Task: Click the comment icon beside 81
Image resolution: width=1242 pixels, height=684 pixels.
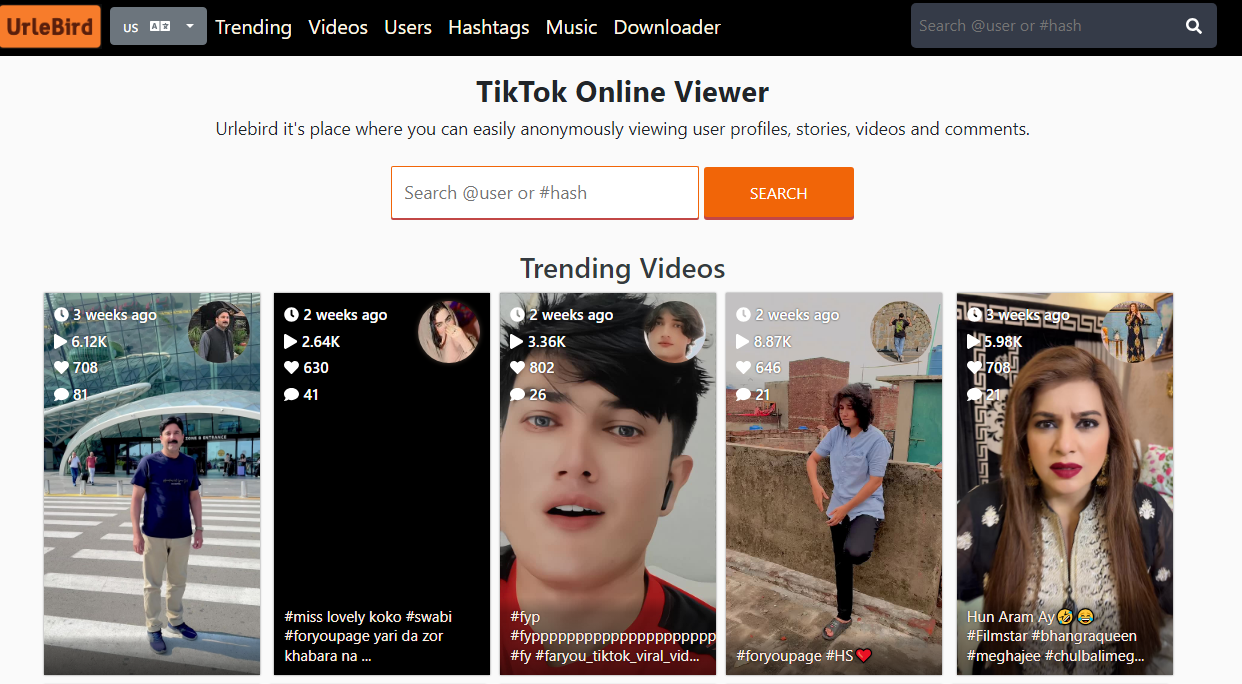Action: point(61,395)
